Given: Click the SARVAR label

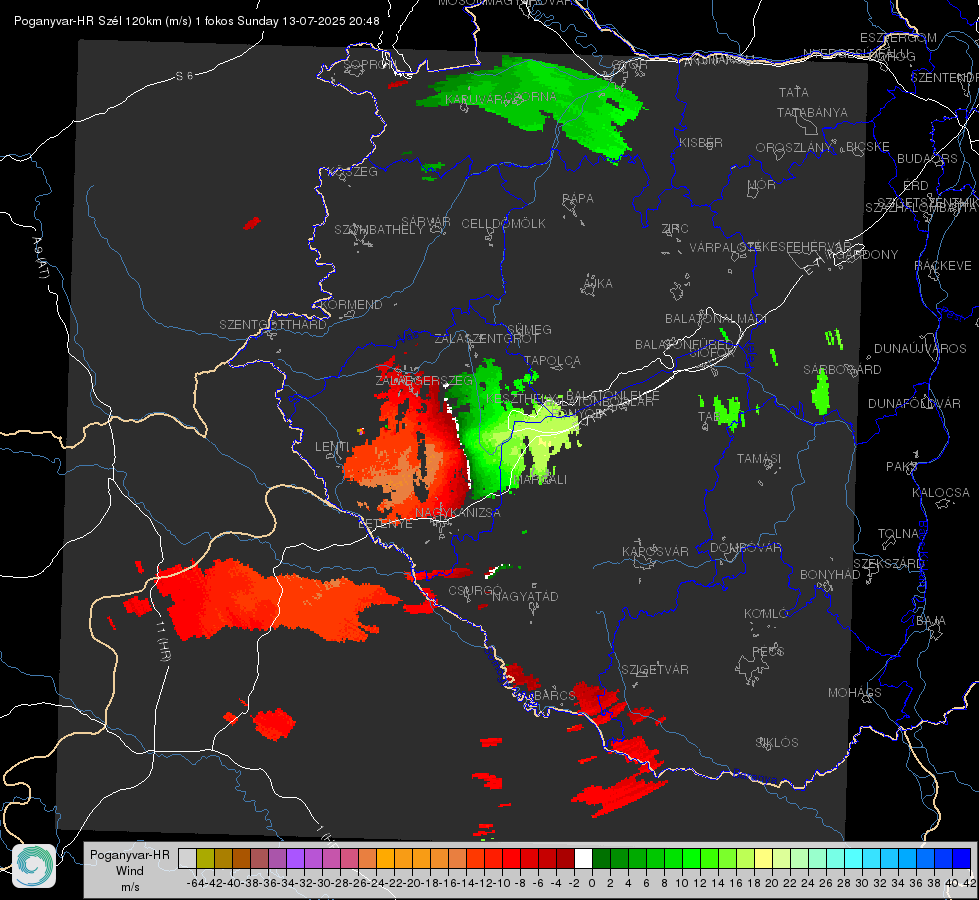Looking at the screenshot, I should (426, 222).
